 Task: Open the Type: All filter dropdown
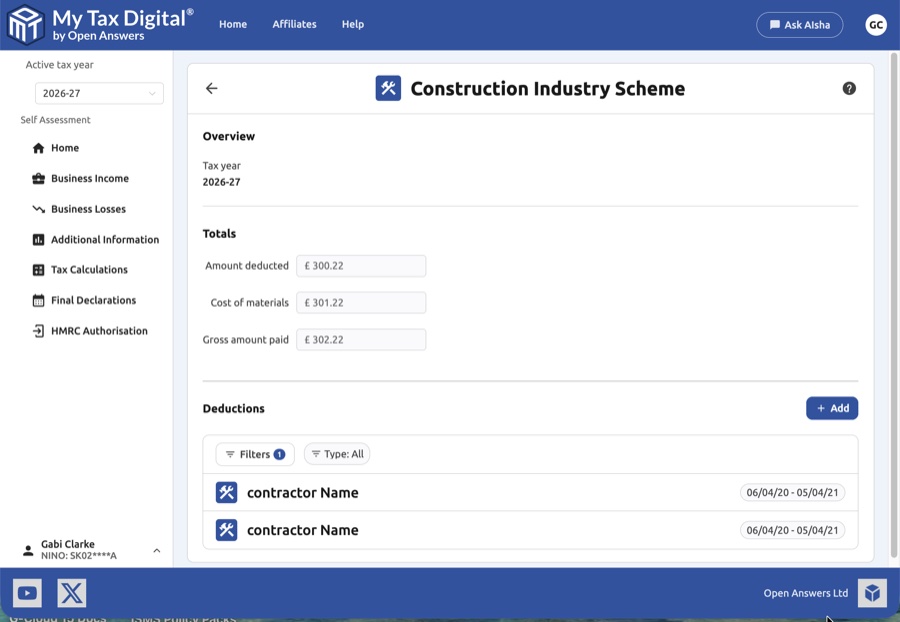tap(337, 454)
